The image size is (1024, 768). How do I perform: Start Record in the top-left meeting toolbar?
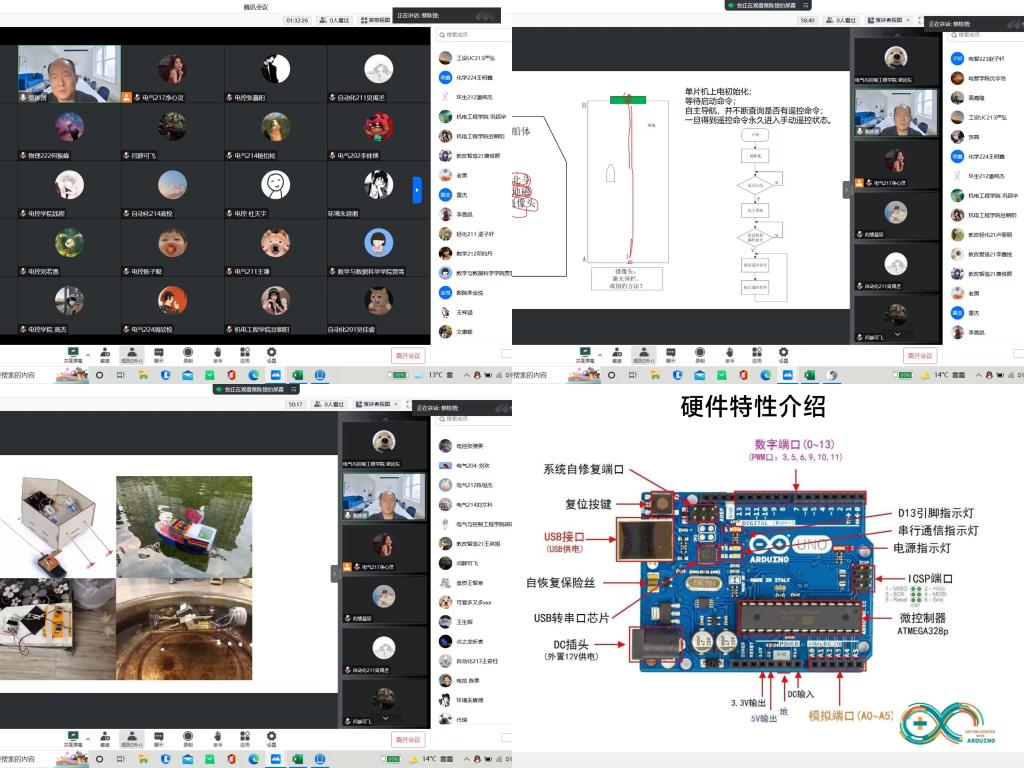click(188, 354)
